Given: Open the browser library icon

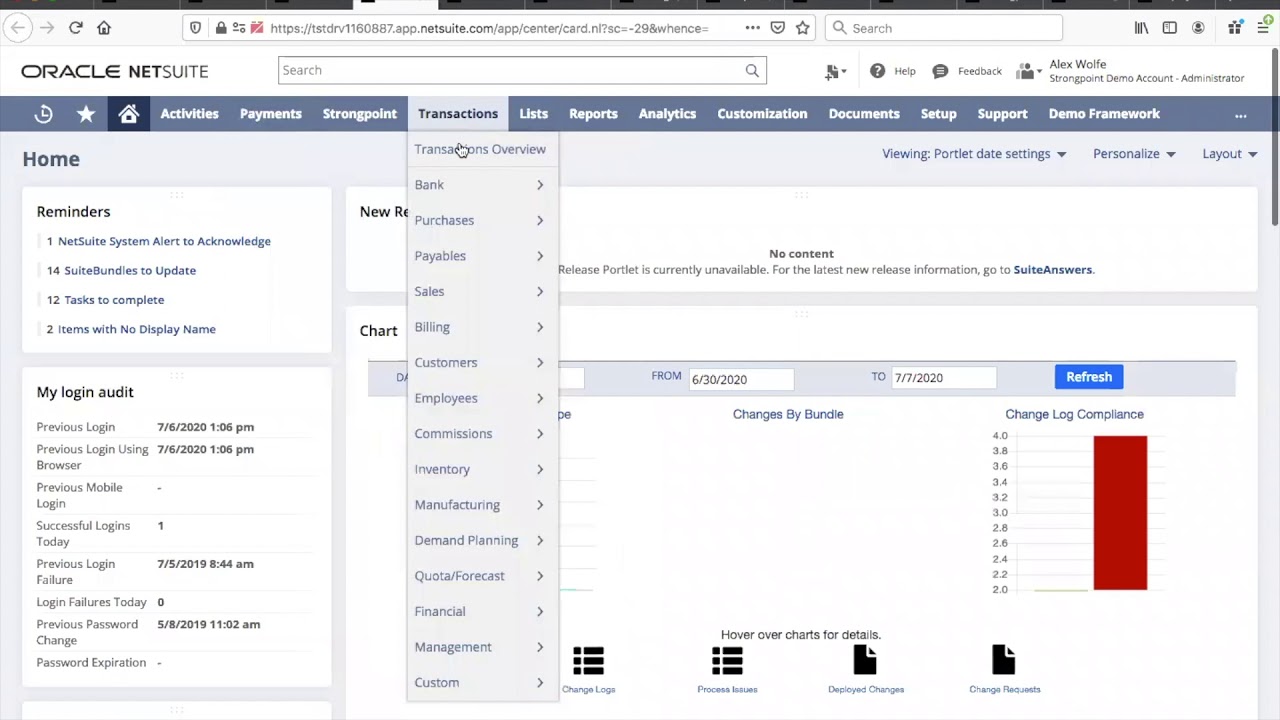Looking at the screenshot, I should (1141, 28).
